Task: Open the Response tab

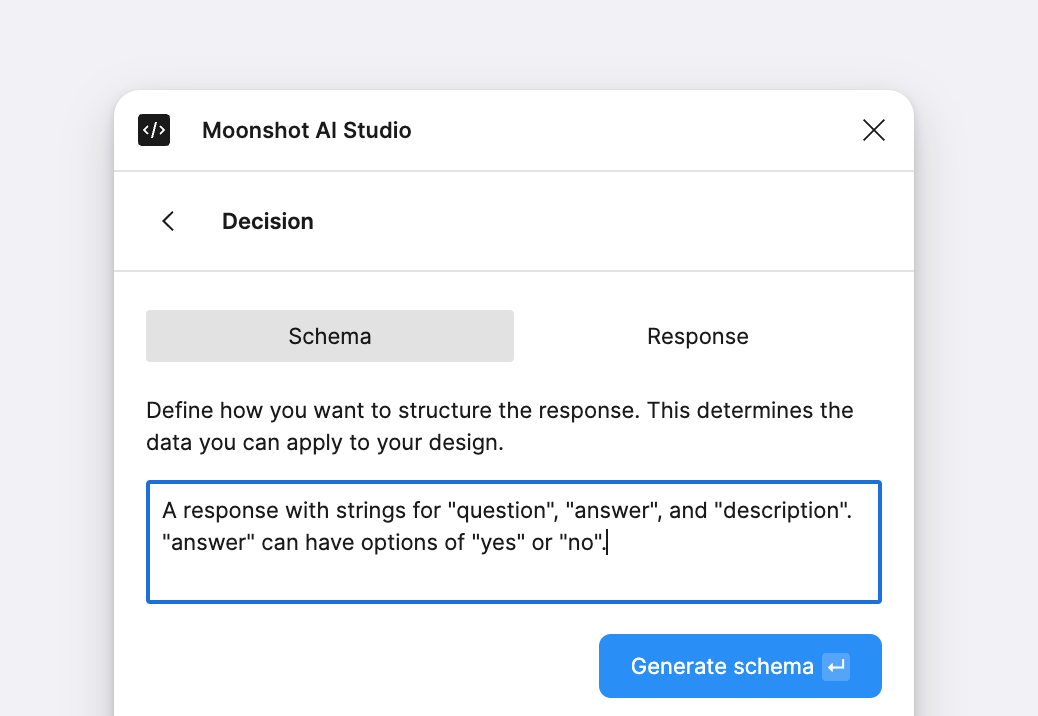Action: click(x=698, y=336)
